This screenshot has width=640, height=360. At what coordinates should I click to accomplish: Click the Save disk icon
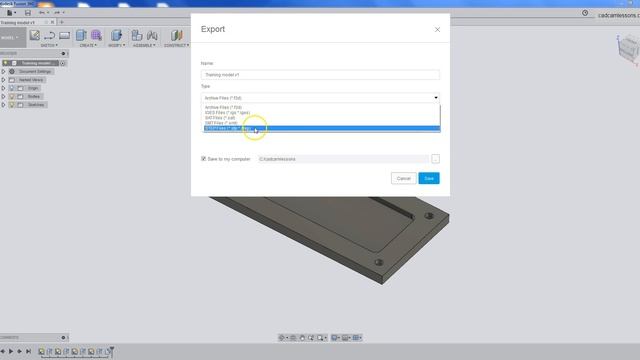click(x=28, y=13)
